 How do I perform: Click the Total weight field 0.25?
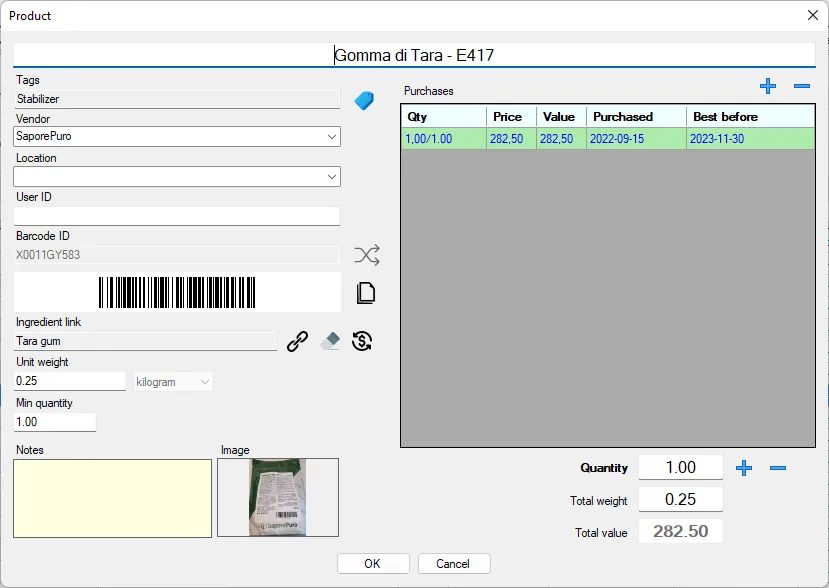(x=680, y=499)
